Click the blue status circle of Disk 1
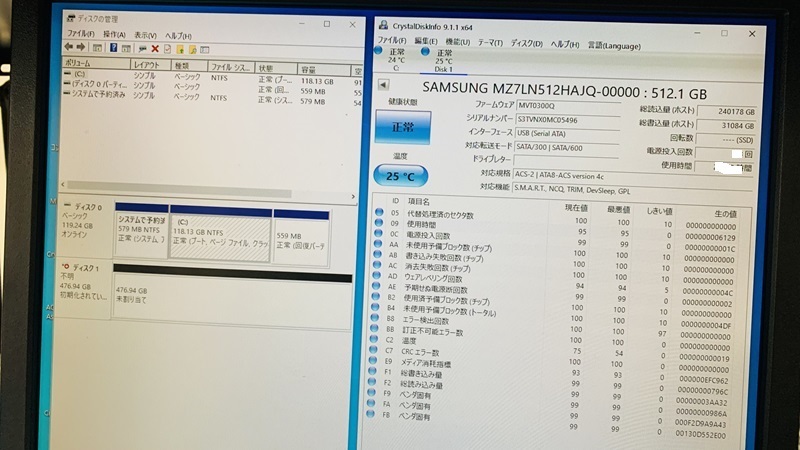The height and width of the screenshot is (450, 800). click(425, 52)
